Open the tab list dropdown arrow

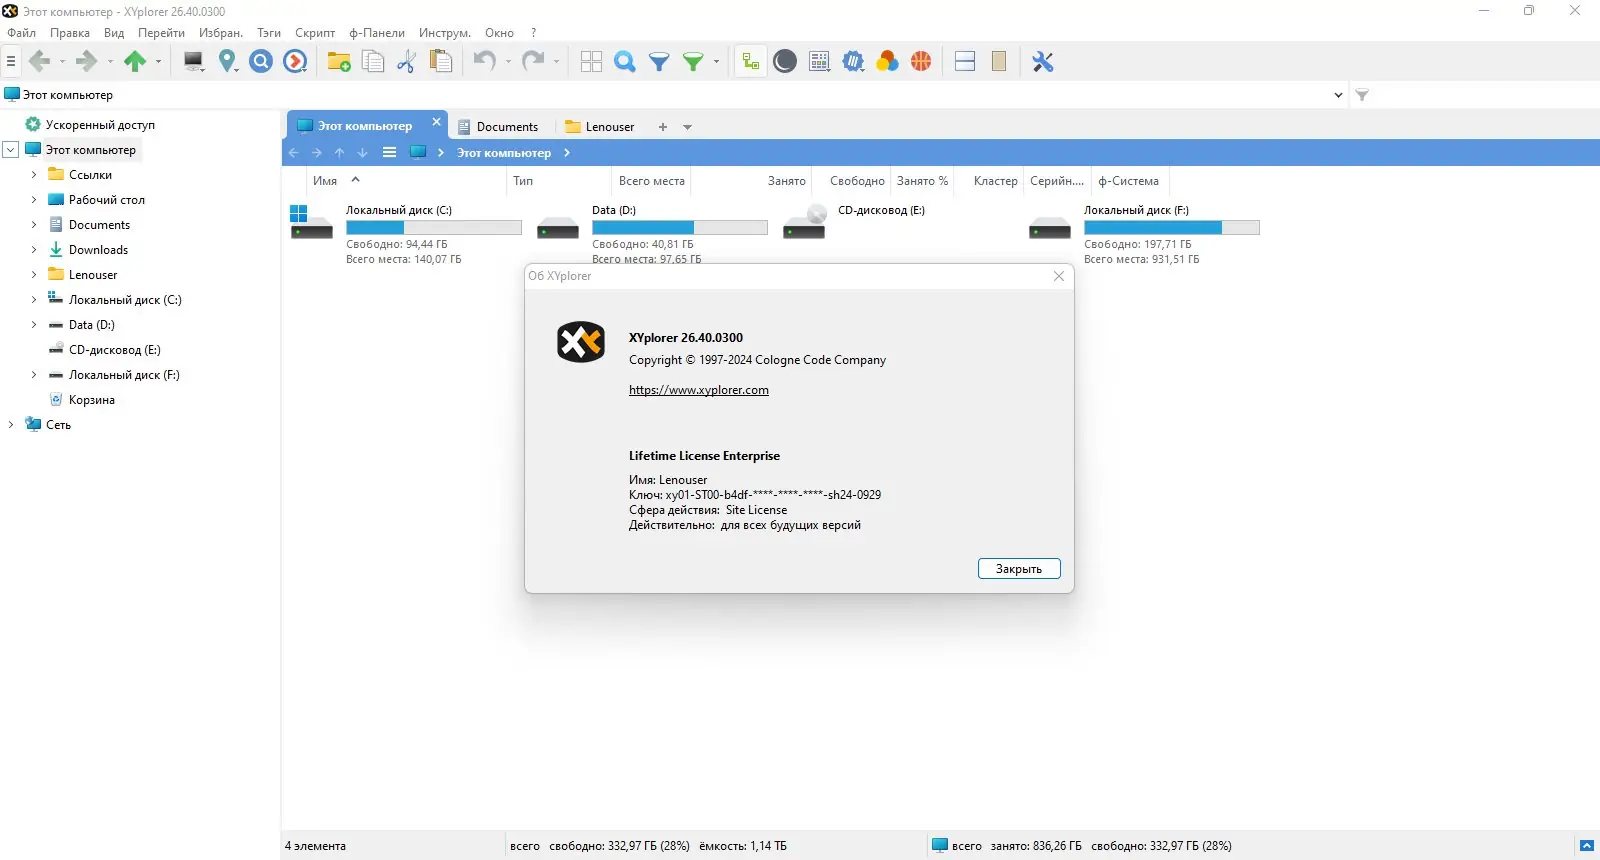(687, 127)
